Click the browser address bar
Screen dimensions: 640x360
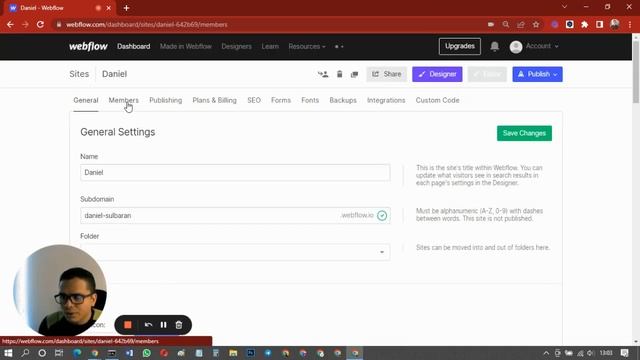click(269, 24)
